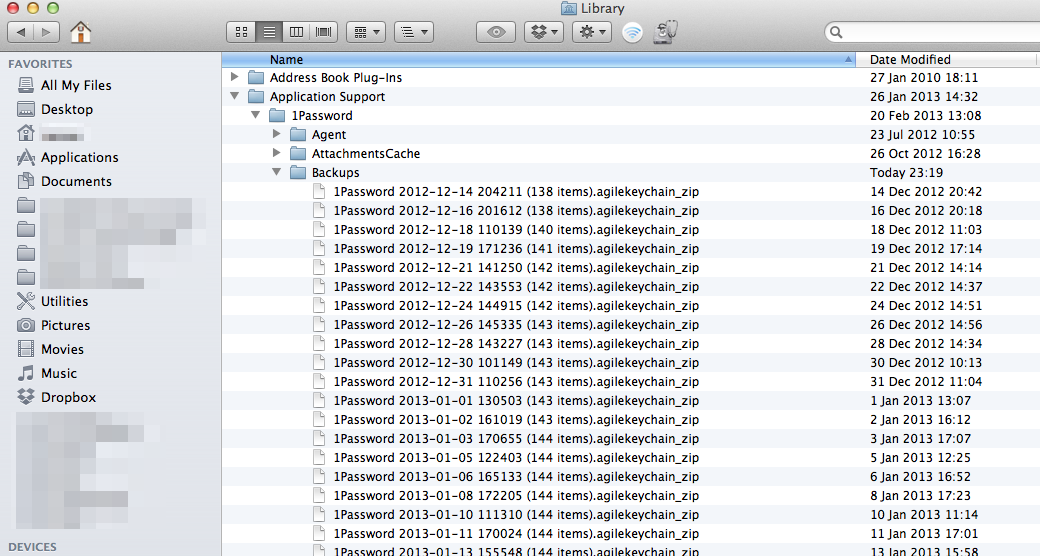
Task: Click the Quick Look eye button
Action: [496, 32]
